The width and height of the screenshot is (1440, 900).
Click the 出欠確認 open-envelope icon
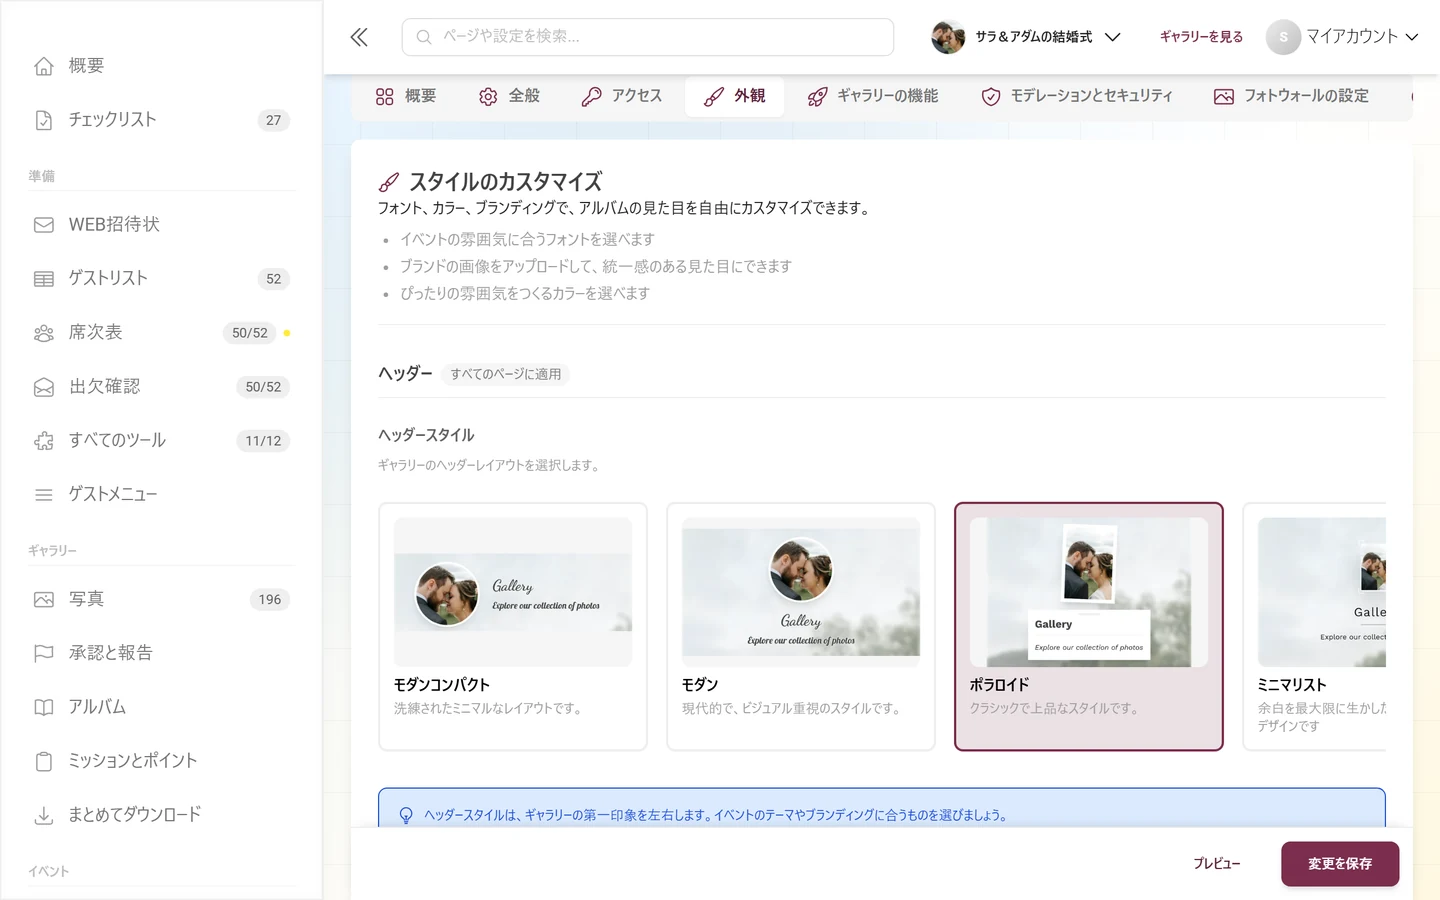tap(44, 387)
